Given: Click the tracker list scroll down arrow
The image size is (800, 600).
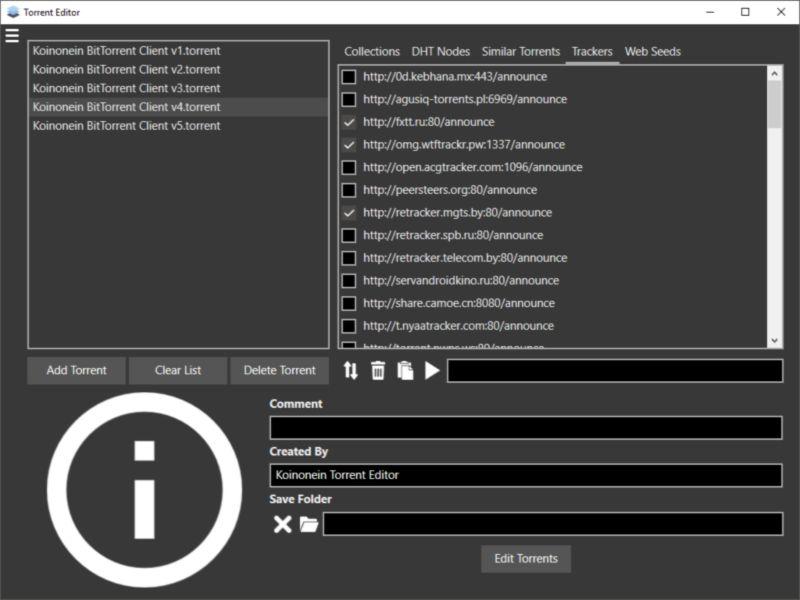Looking at the screenshot, I should tap(774, 340).
